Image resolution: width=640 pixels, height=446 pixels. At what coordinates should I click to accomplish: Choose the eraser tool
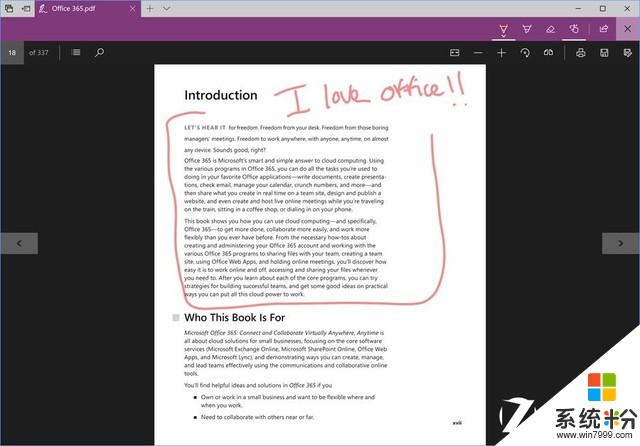550,29
